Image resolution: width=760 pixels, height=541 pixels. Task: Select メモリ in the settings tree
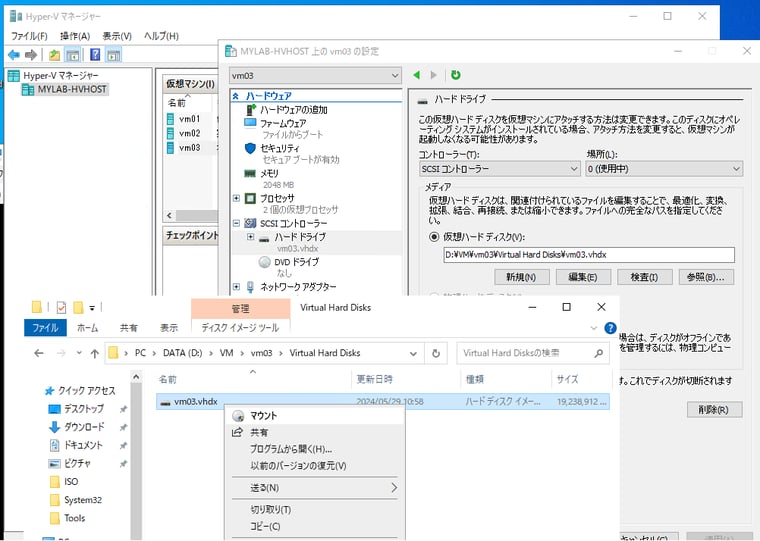click(269, 174)
